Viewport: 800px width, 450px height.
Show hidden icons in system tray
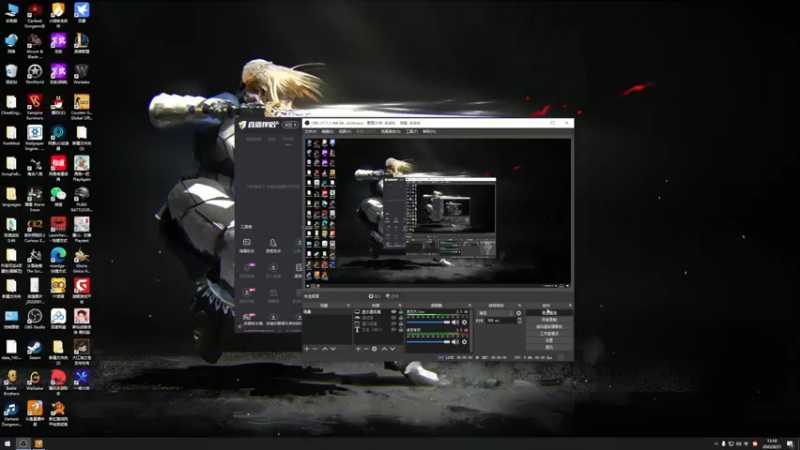pyautogui.click(x=716, y=444)
